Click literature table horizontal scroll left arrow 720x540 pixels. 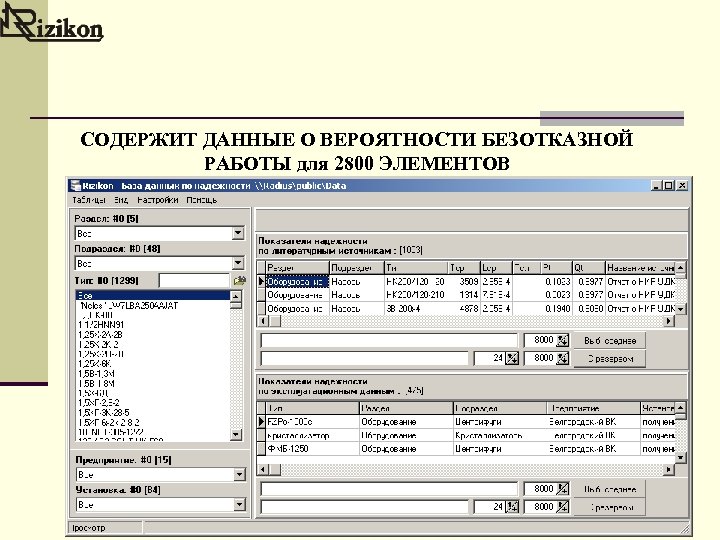[x=263, y=321]
